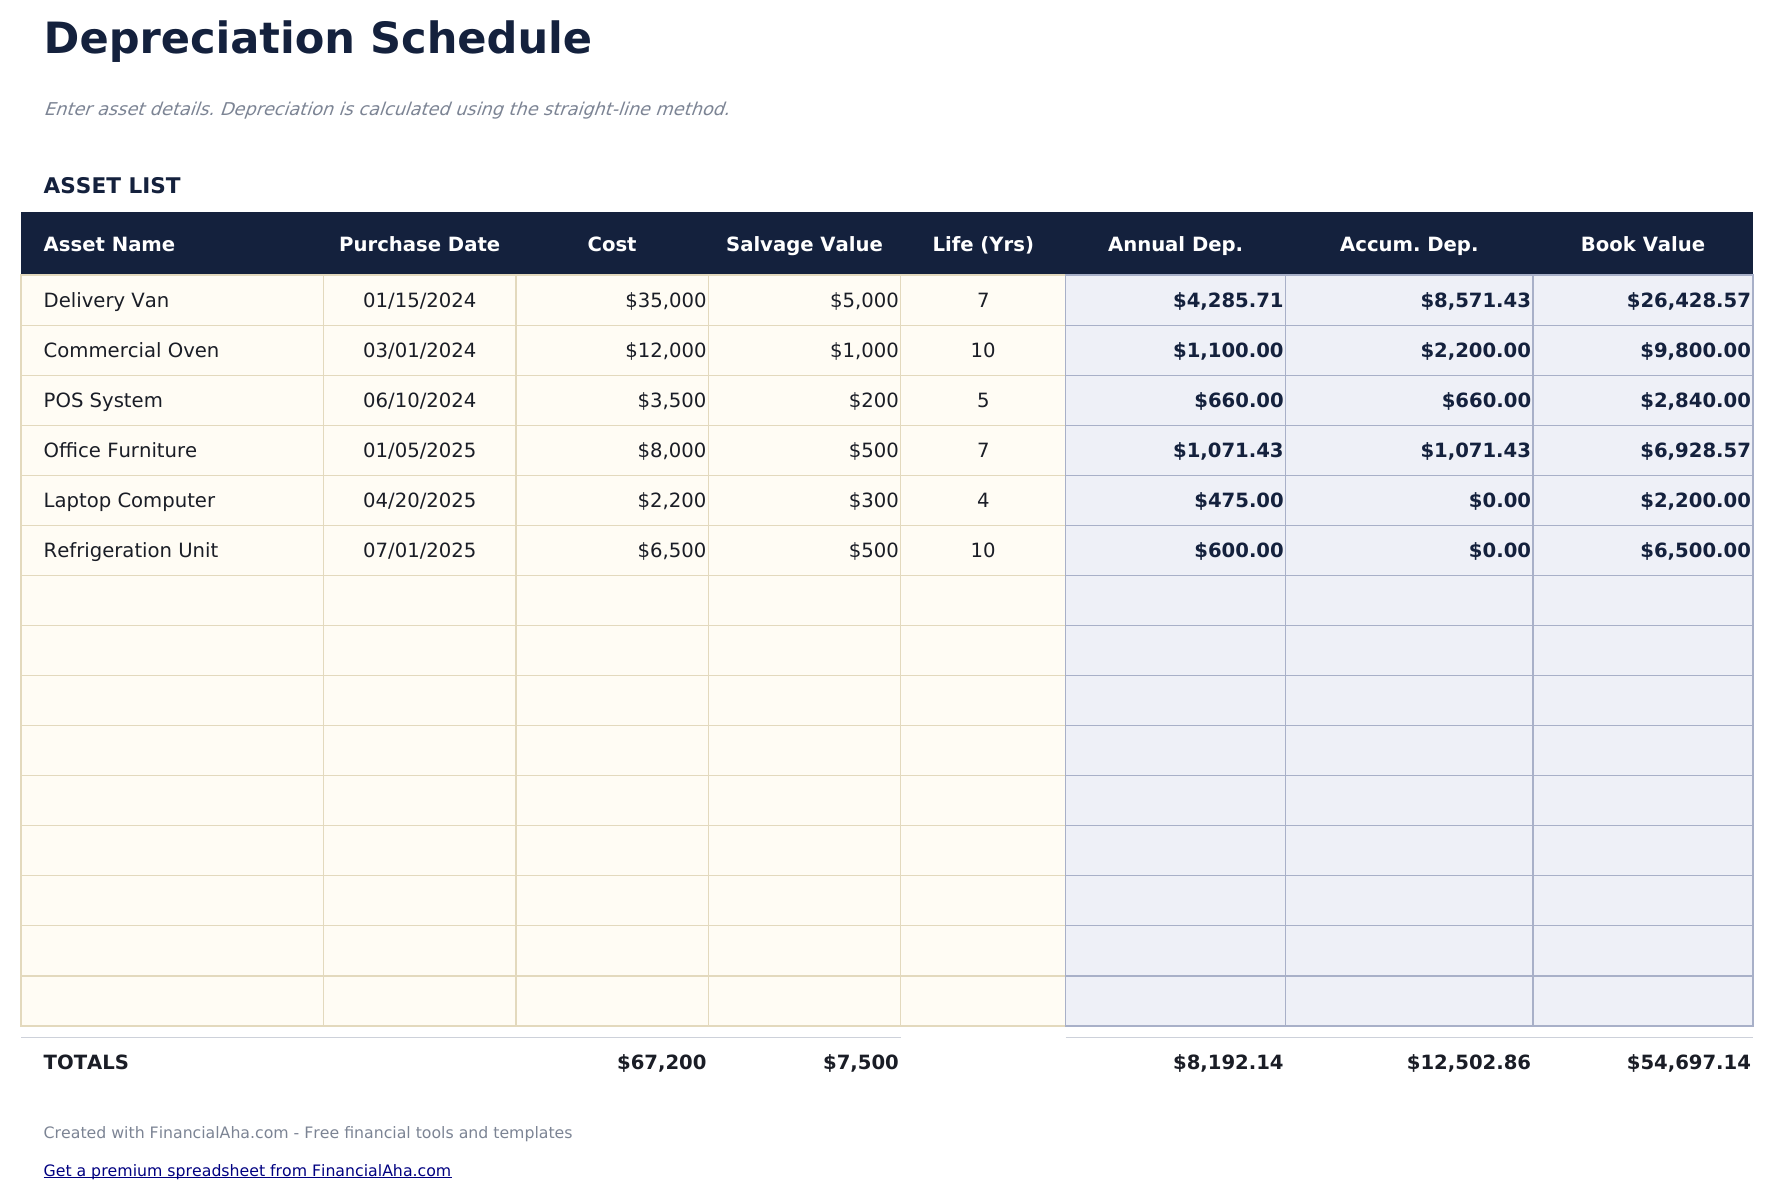Click the Accum. Dep. column header
Image resolution: width=1774 pixels, height=1200 pixels.
[1410, 243]
